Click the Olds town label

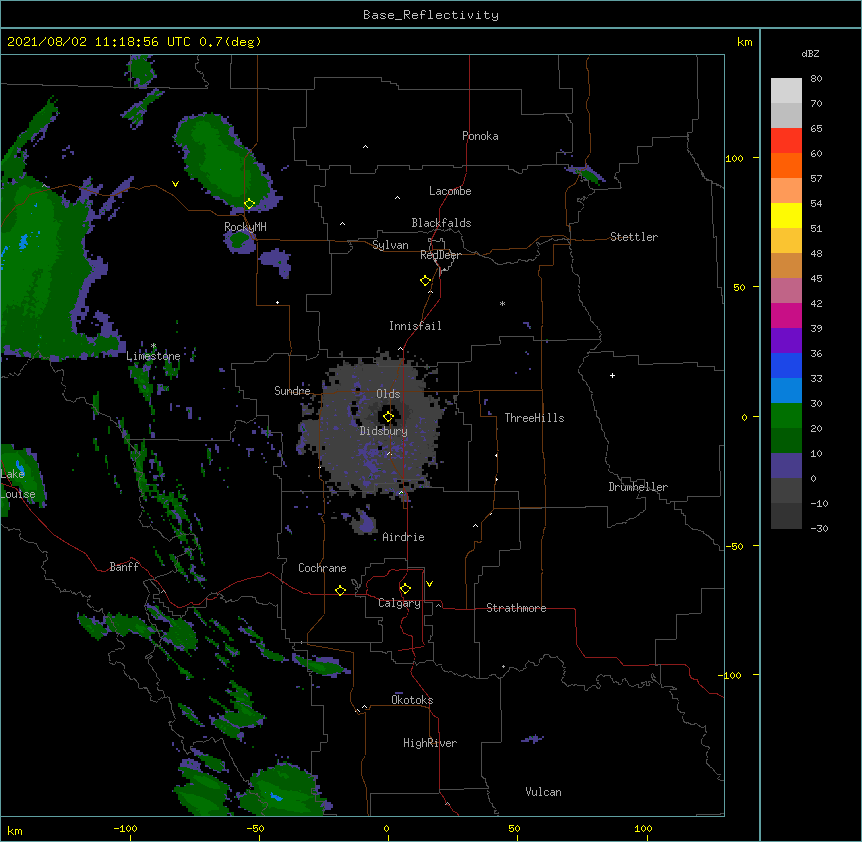tap(388, 394)
